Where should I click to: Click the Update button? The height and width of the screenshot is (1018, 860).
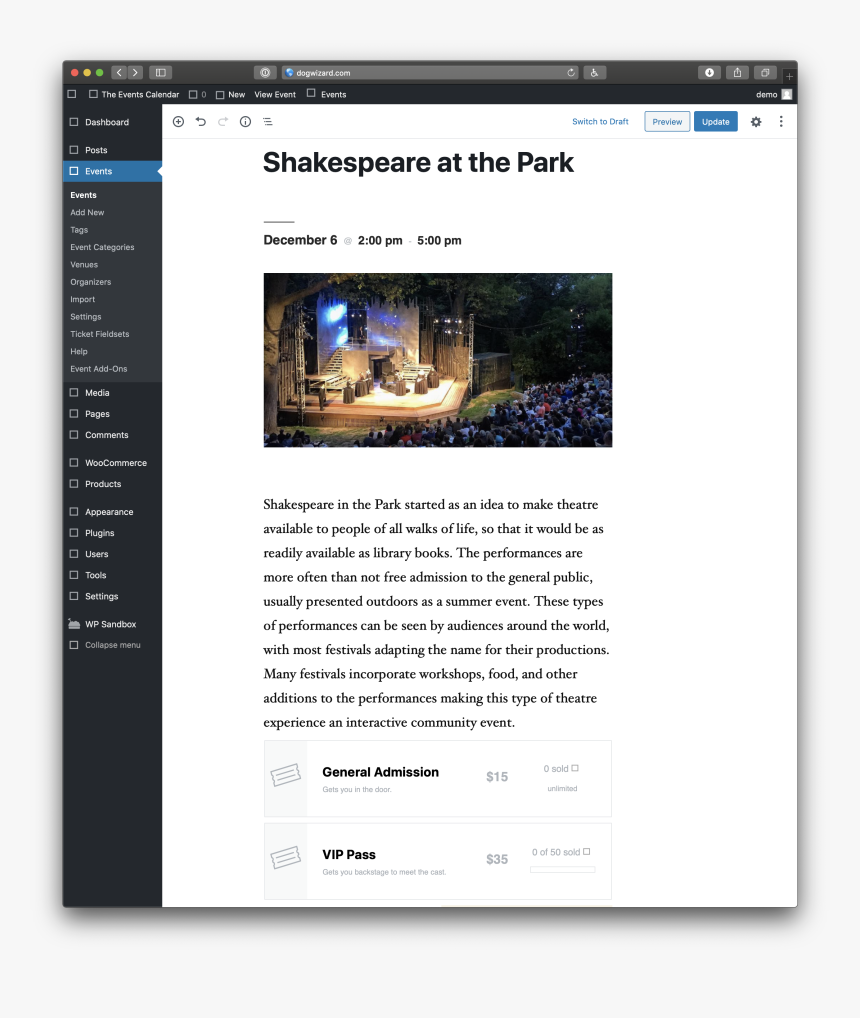coord(715,122)
